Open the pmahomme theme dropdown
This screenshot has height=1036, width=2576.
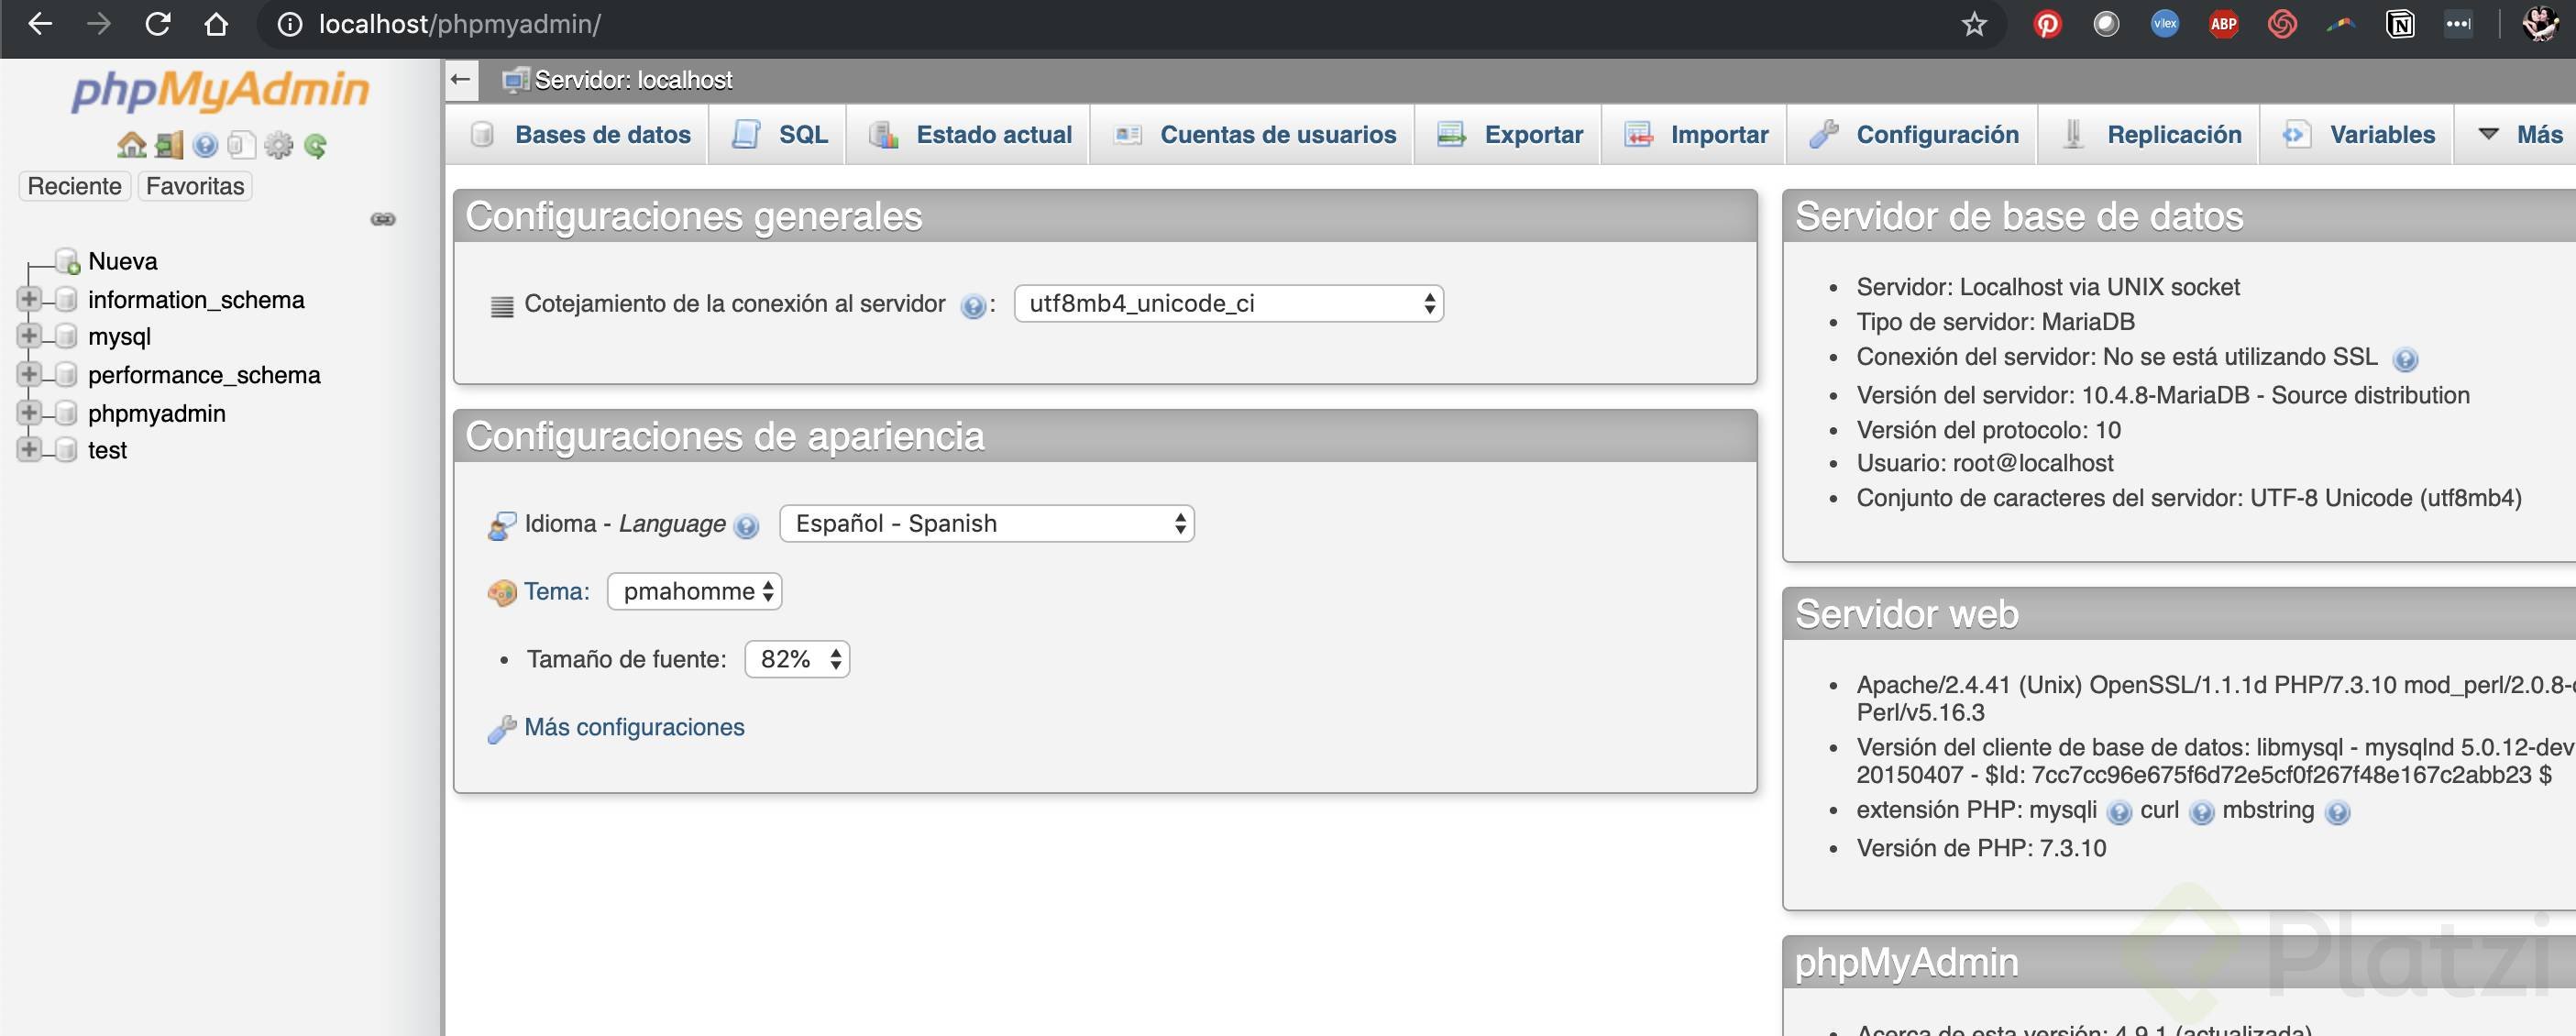pyautogui.click(x=694, y=592)
